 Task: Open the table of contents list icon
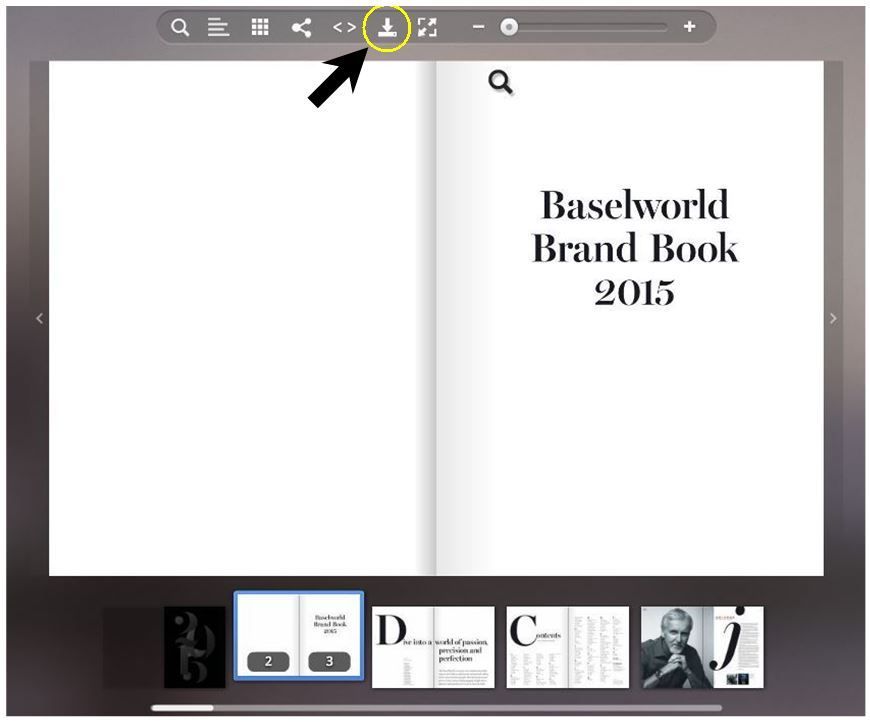coord(219,27)
